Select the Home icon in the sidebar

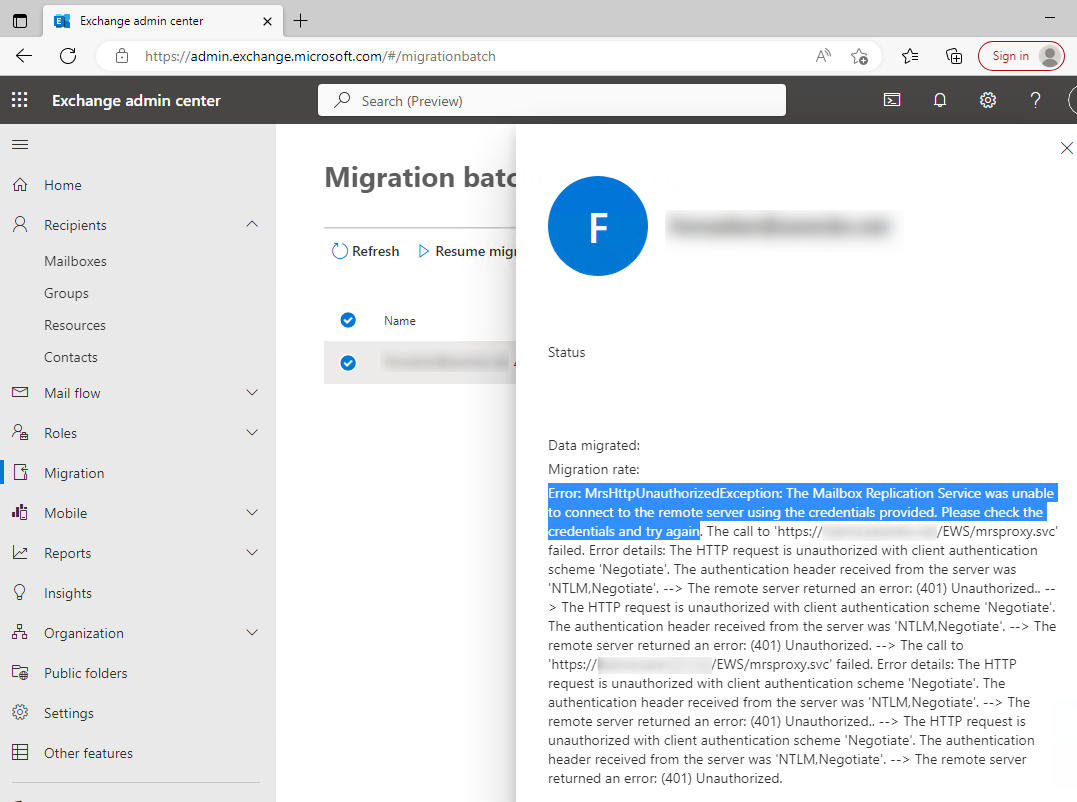pos(20,184)
